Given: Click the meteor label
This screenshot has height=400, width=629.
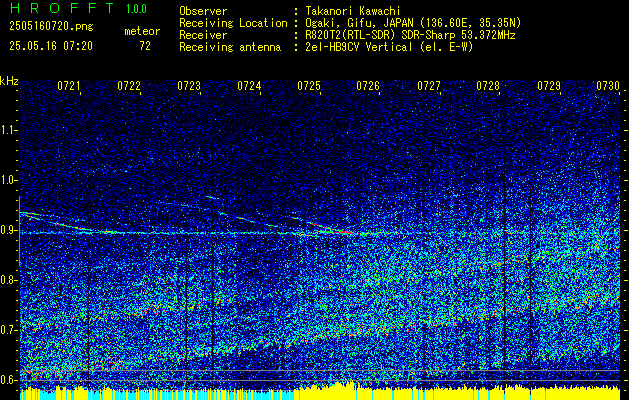Looking at the screenshot, I should point(142,31).
